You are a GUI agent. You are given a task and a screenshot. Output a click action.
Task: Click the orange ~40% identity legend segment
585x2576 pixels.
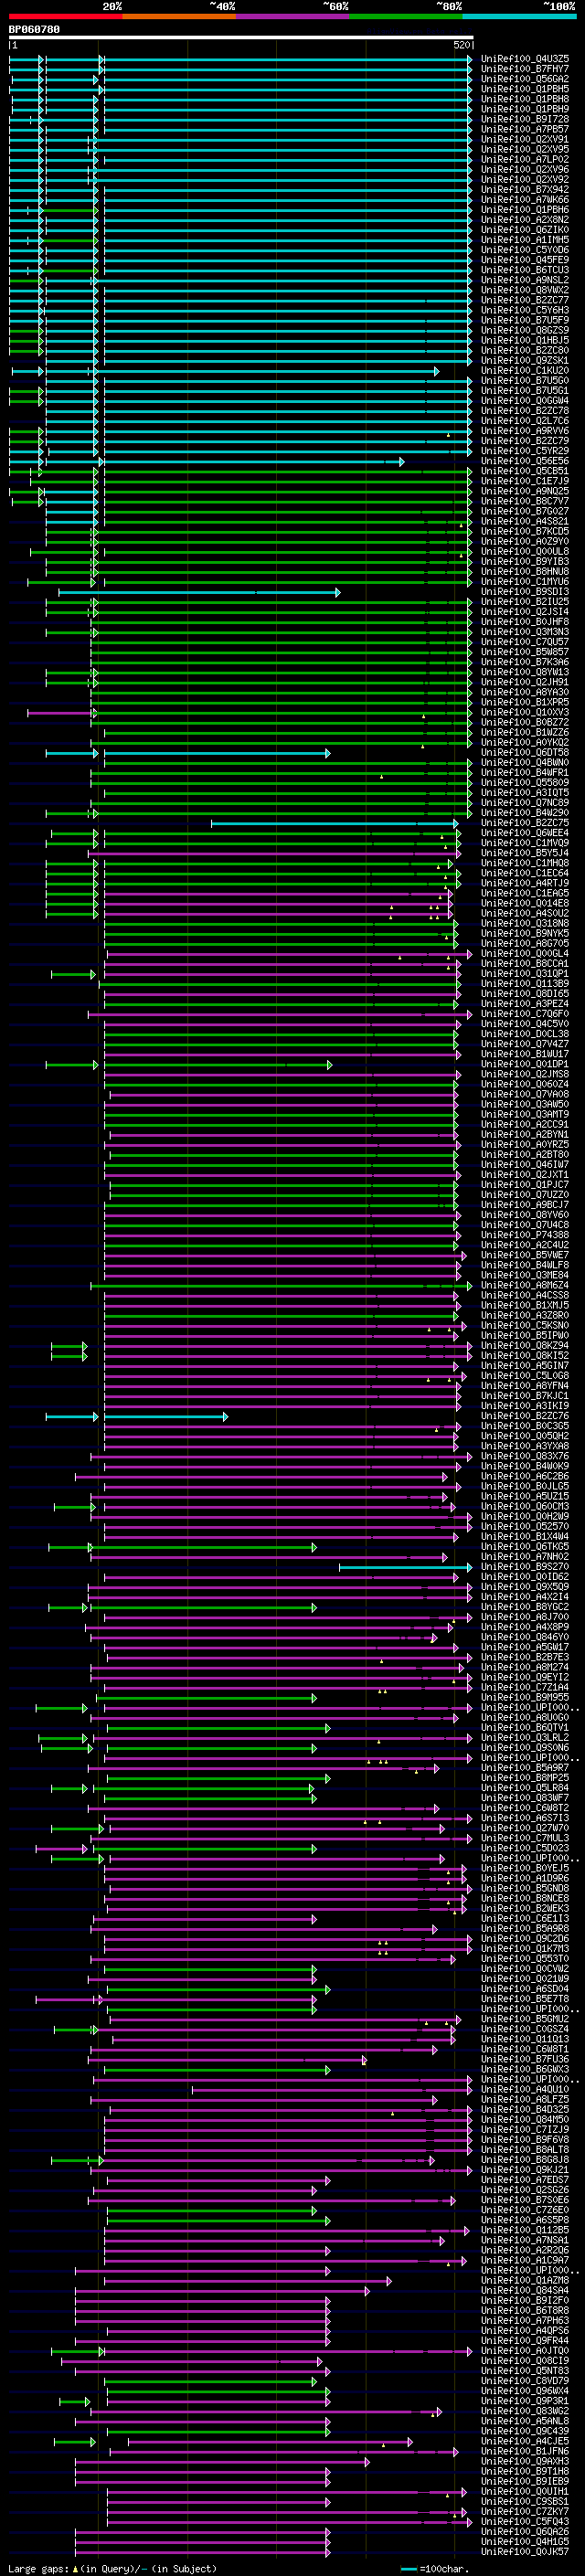[x=179, y=16]
